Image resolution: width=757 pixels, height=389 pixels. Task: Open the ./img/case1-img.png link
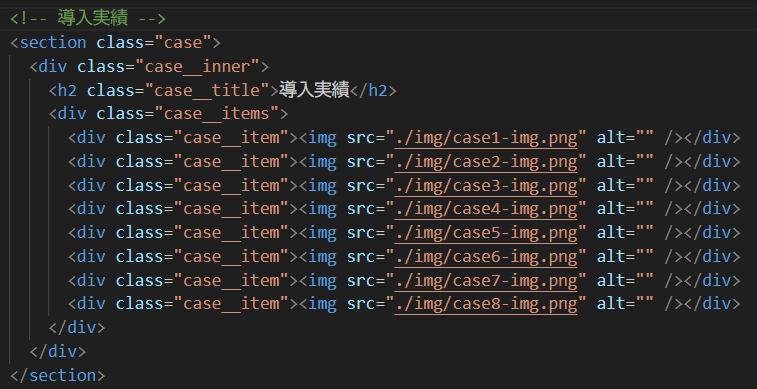[x=486, y=138]
